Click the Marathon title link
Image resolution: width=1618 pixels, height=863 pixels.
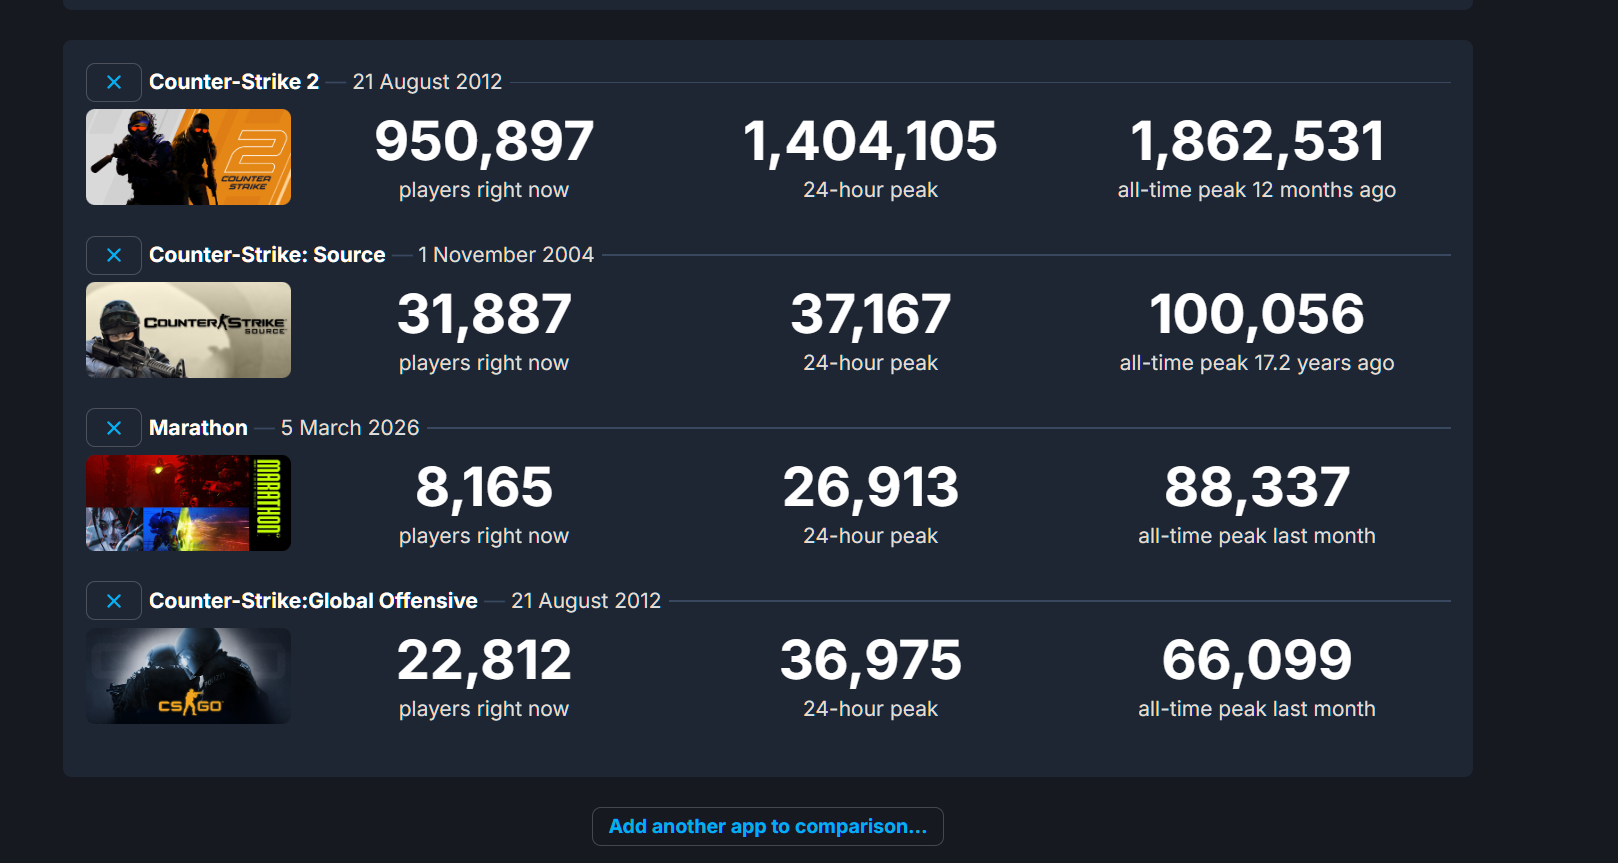pos(198,428)
